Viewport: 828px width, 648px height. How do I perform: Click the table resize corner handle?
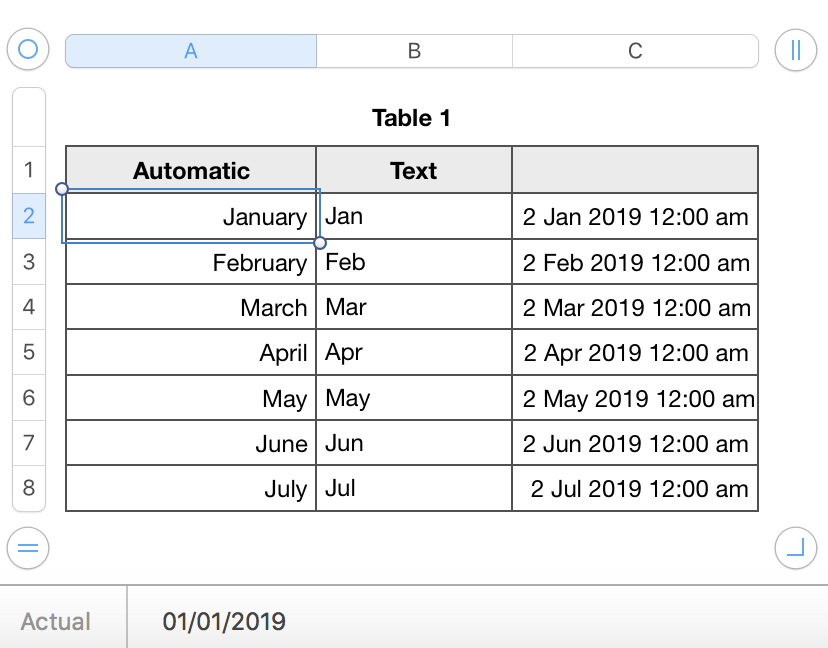[796, 547]
